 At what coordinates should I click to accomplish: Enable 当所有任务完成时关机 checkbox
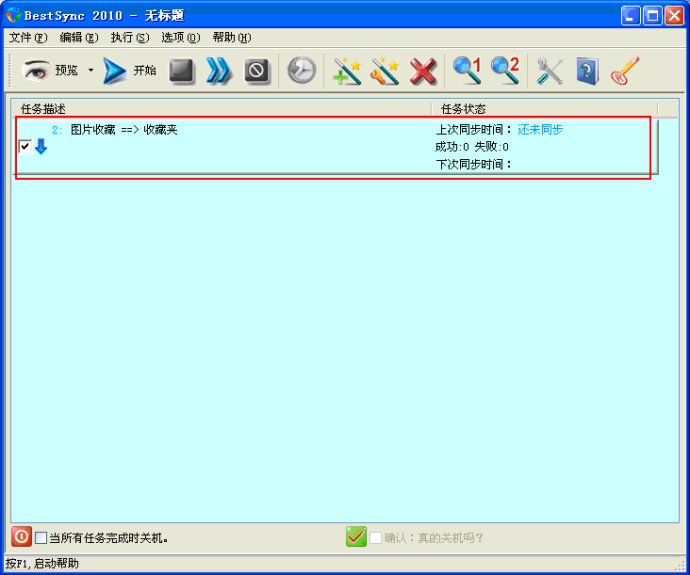click(41, 538)
